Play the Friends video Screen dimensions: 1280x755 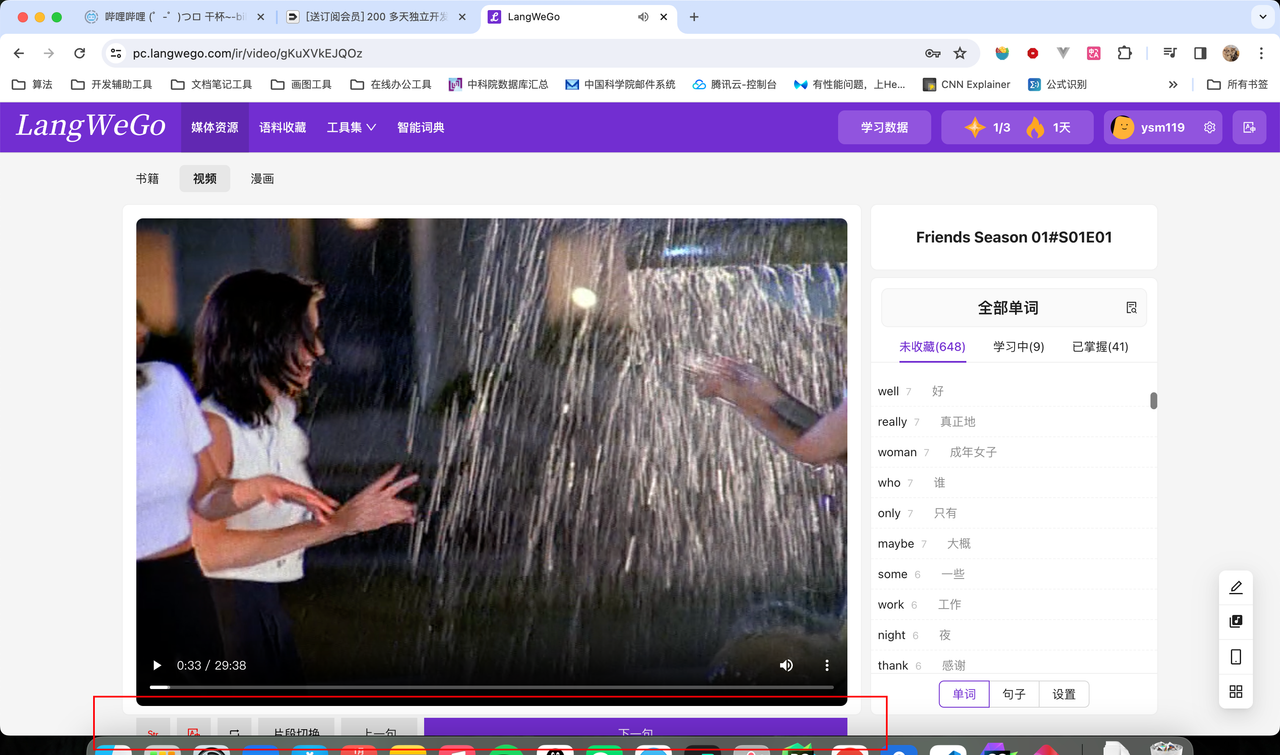(156, 665)
